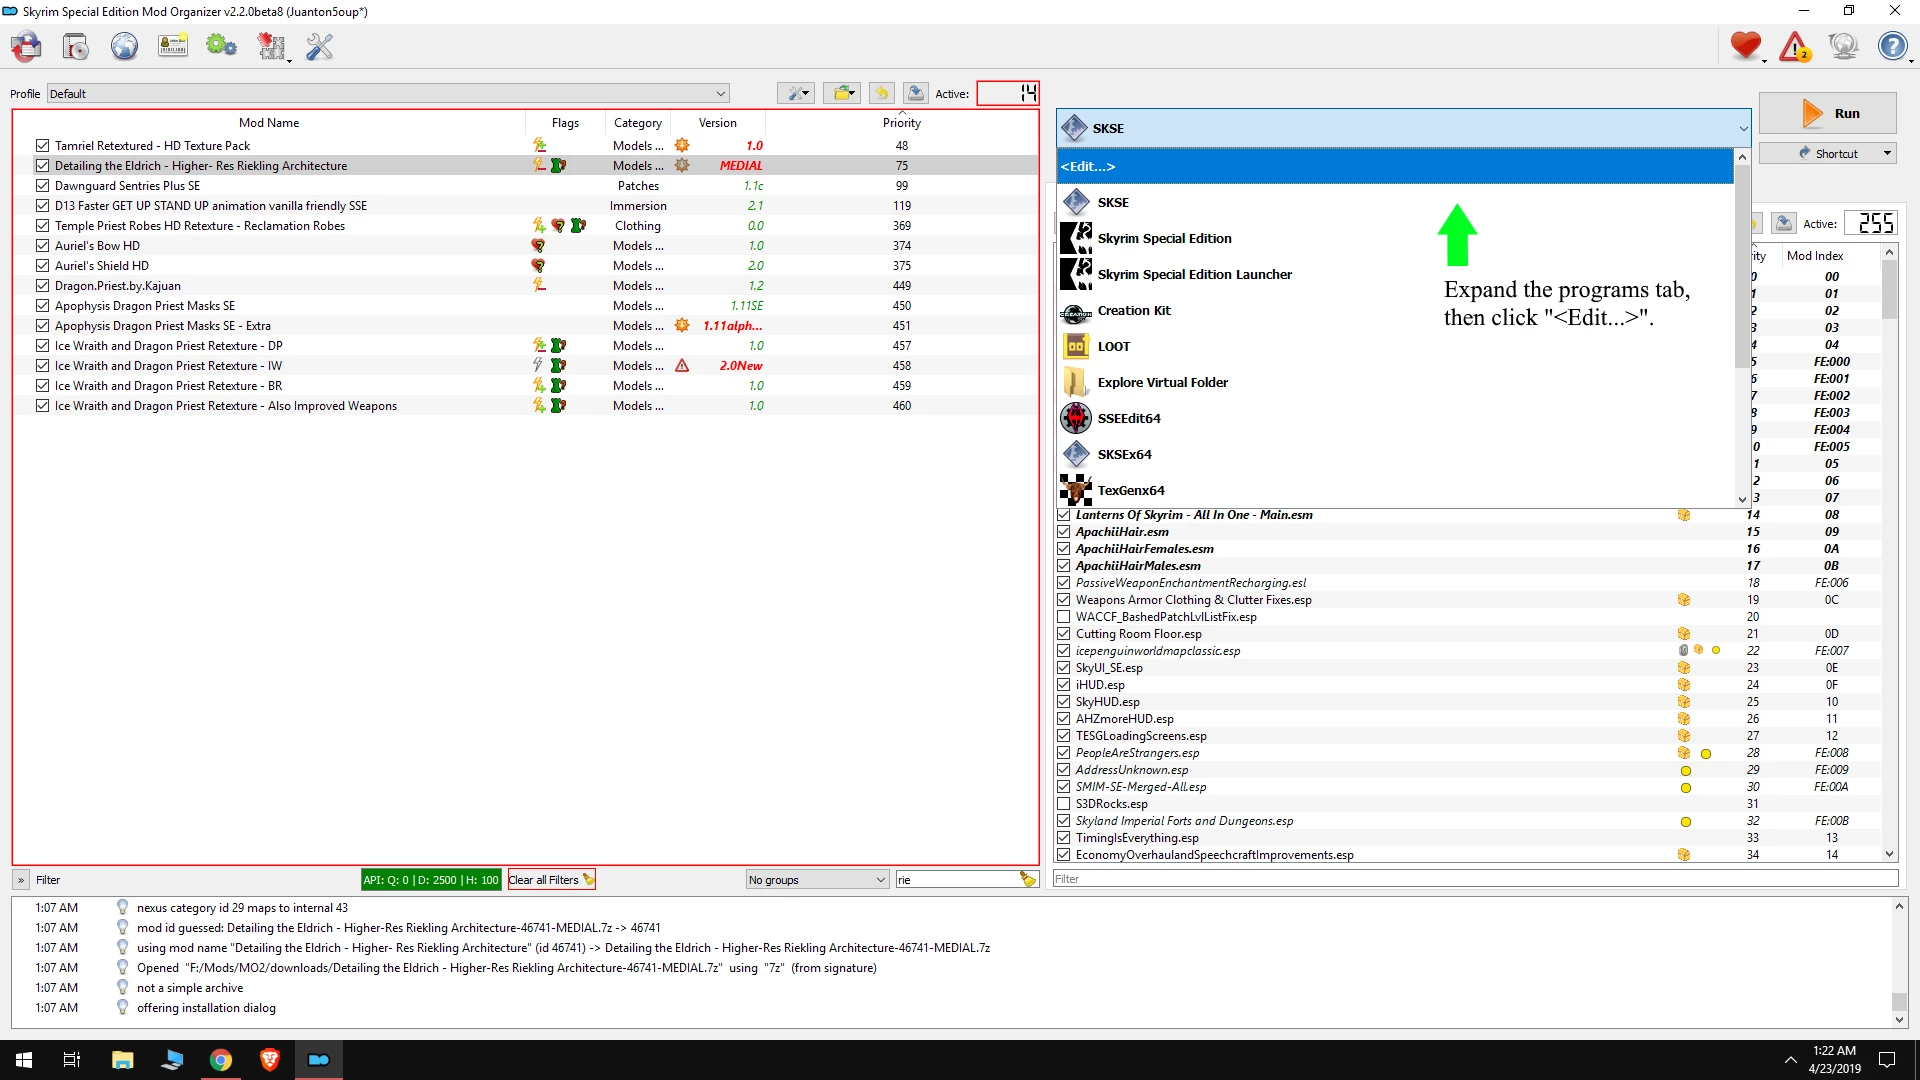The image size is (1920, 1080).
Task: Toggle mod checkbox for S3DRocks.esp
Action: [x=1065, y=803]
